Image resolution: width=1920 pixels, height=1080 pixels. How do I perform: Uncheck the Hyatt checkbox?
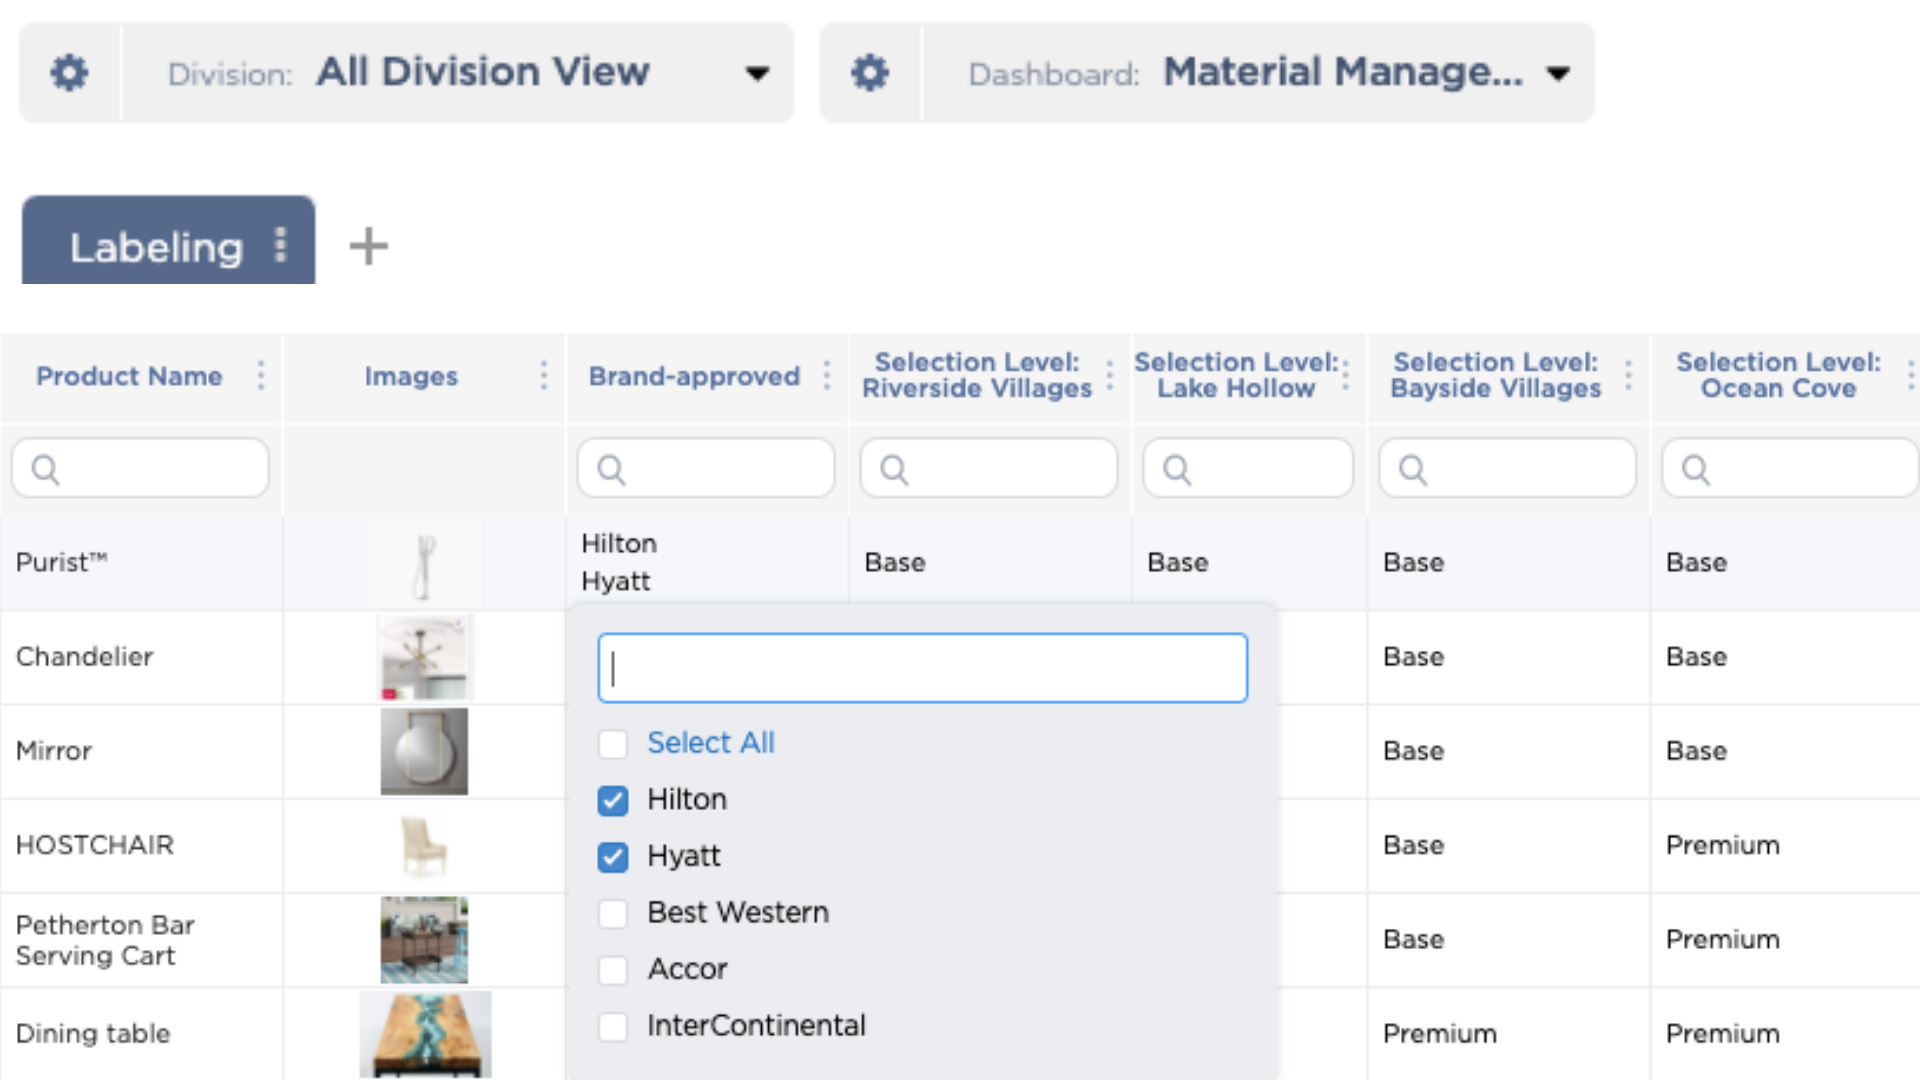[613, 857]
